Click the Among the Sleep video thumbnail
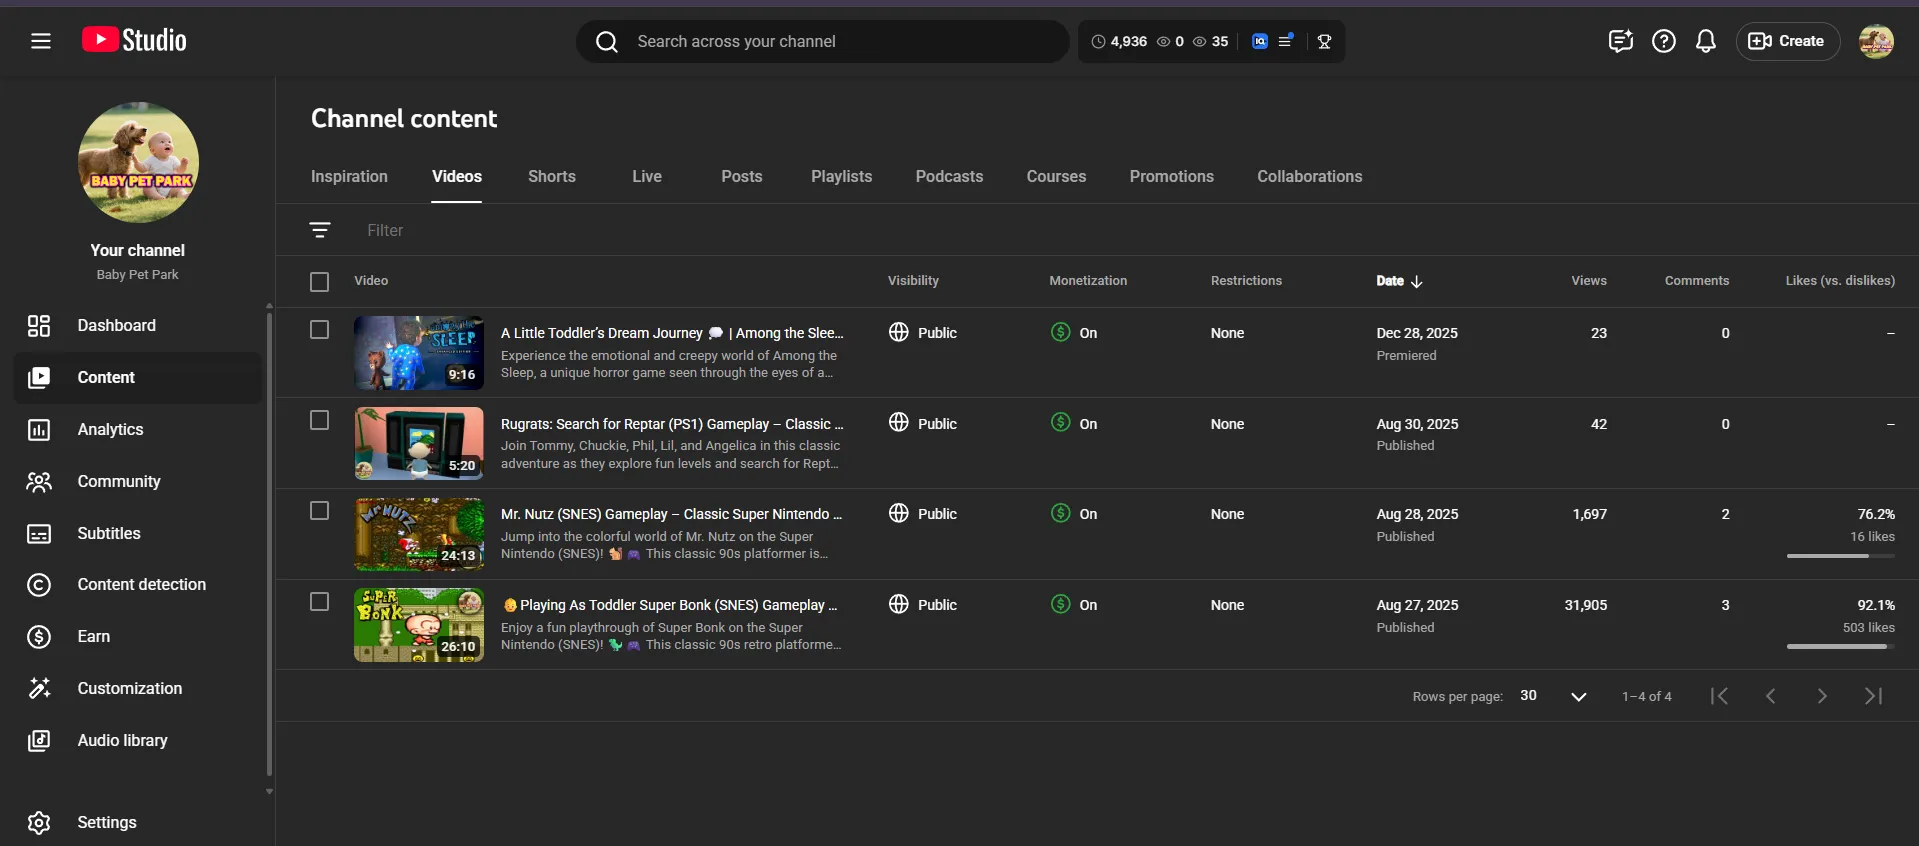This screenshot has width=1919, height=846. (x=419, y=353)
